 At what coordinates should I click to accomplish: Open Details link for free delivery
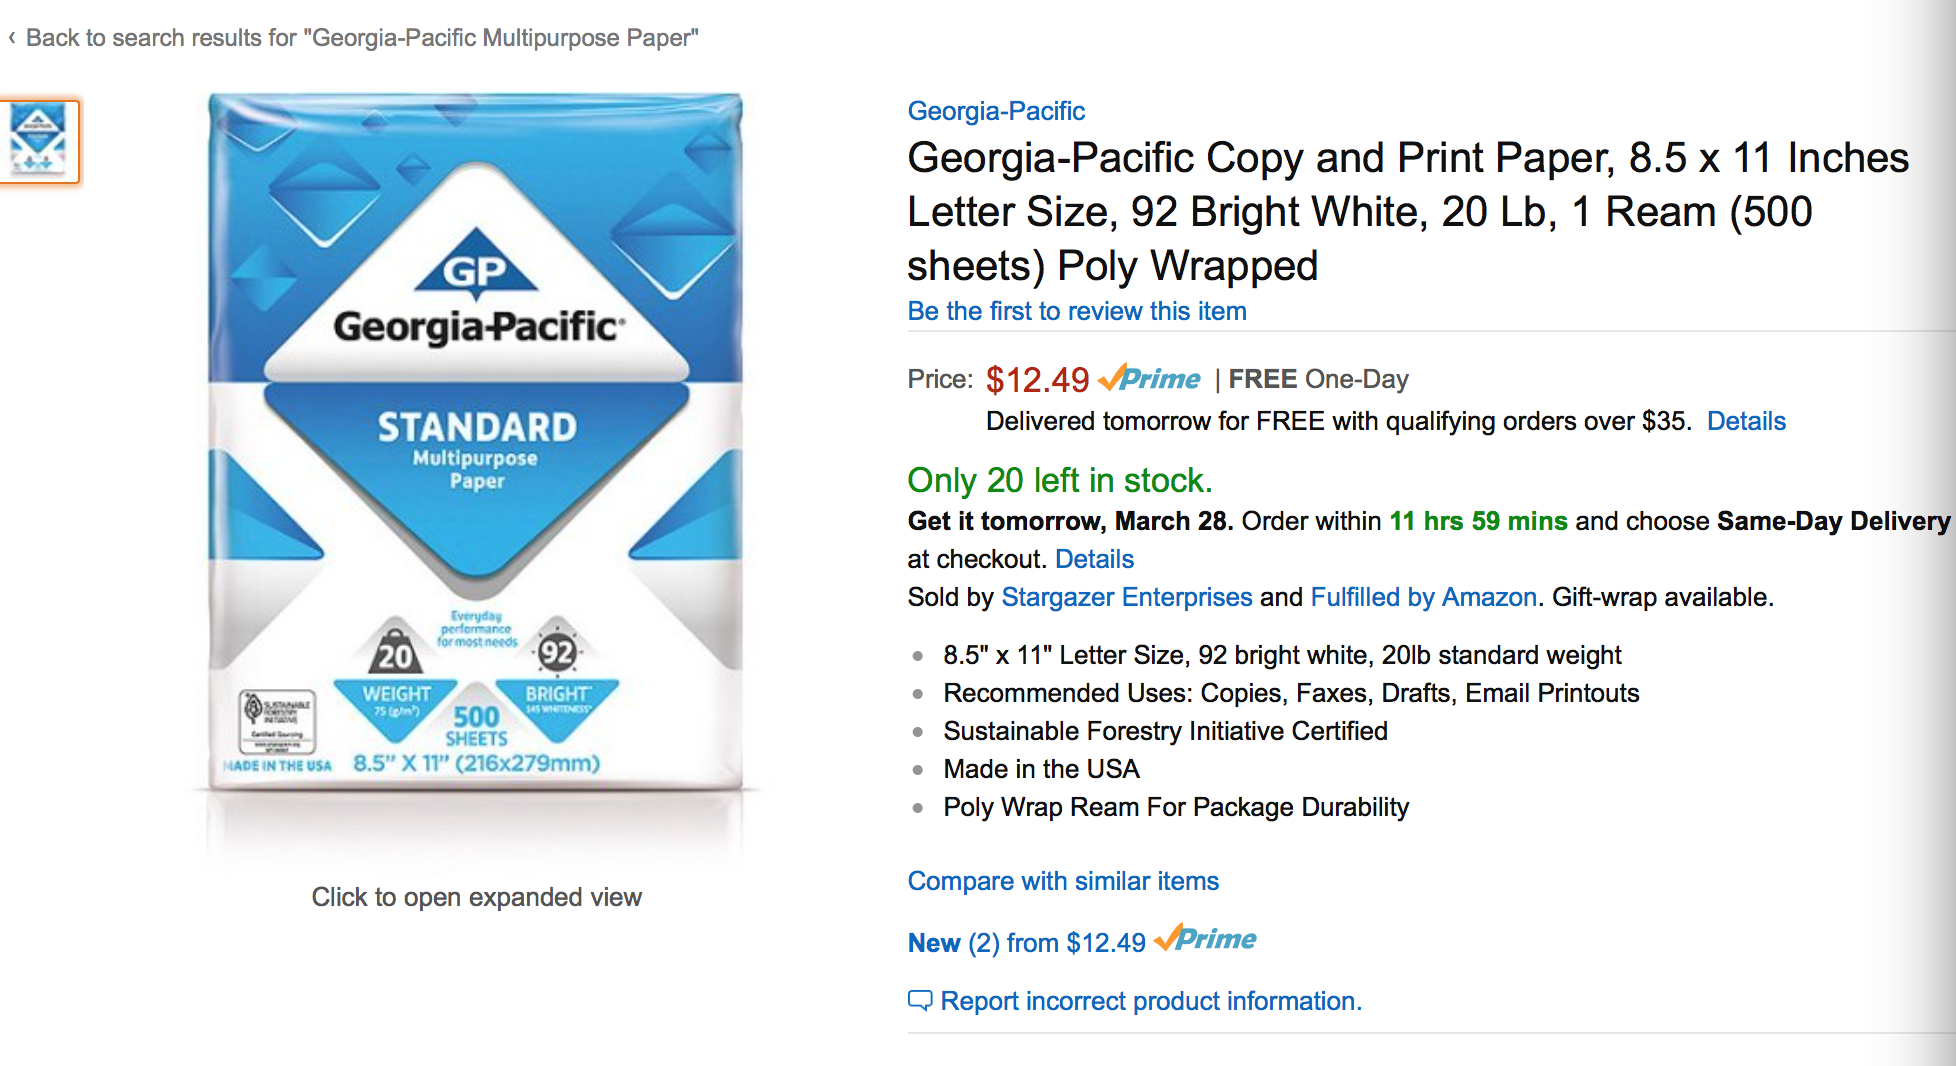[x=1746, y=421]
